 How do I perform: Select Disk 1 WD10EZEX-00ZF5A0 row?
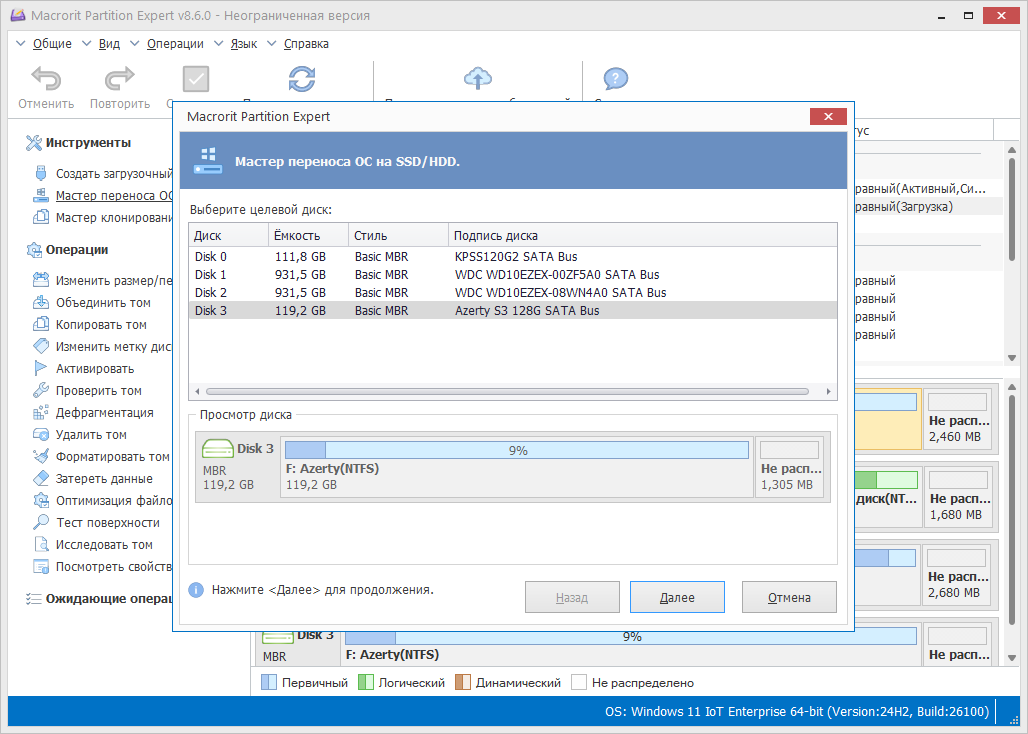coord(513,275)
